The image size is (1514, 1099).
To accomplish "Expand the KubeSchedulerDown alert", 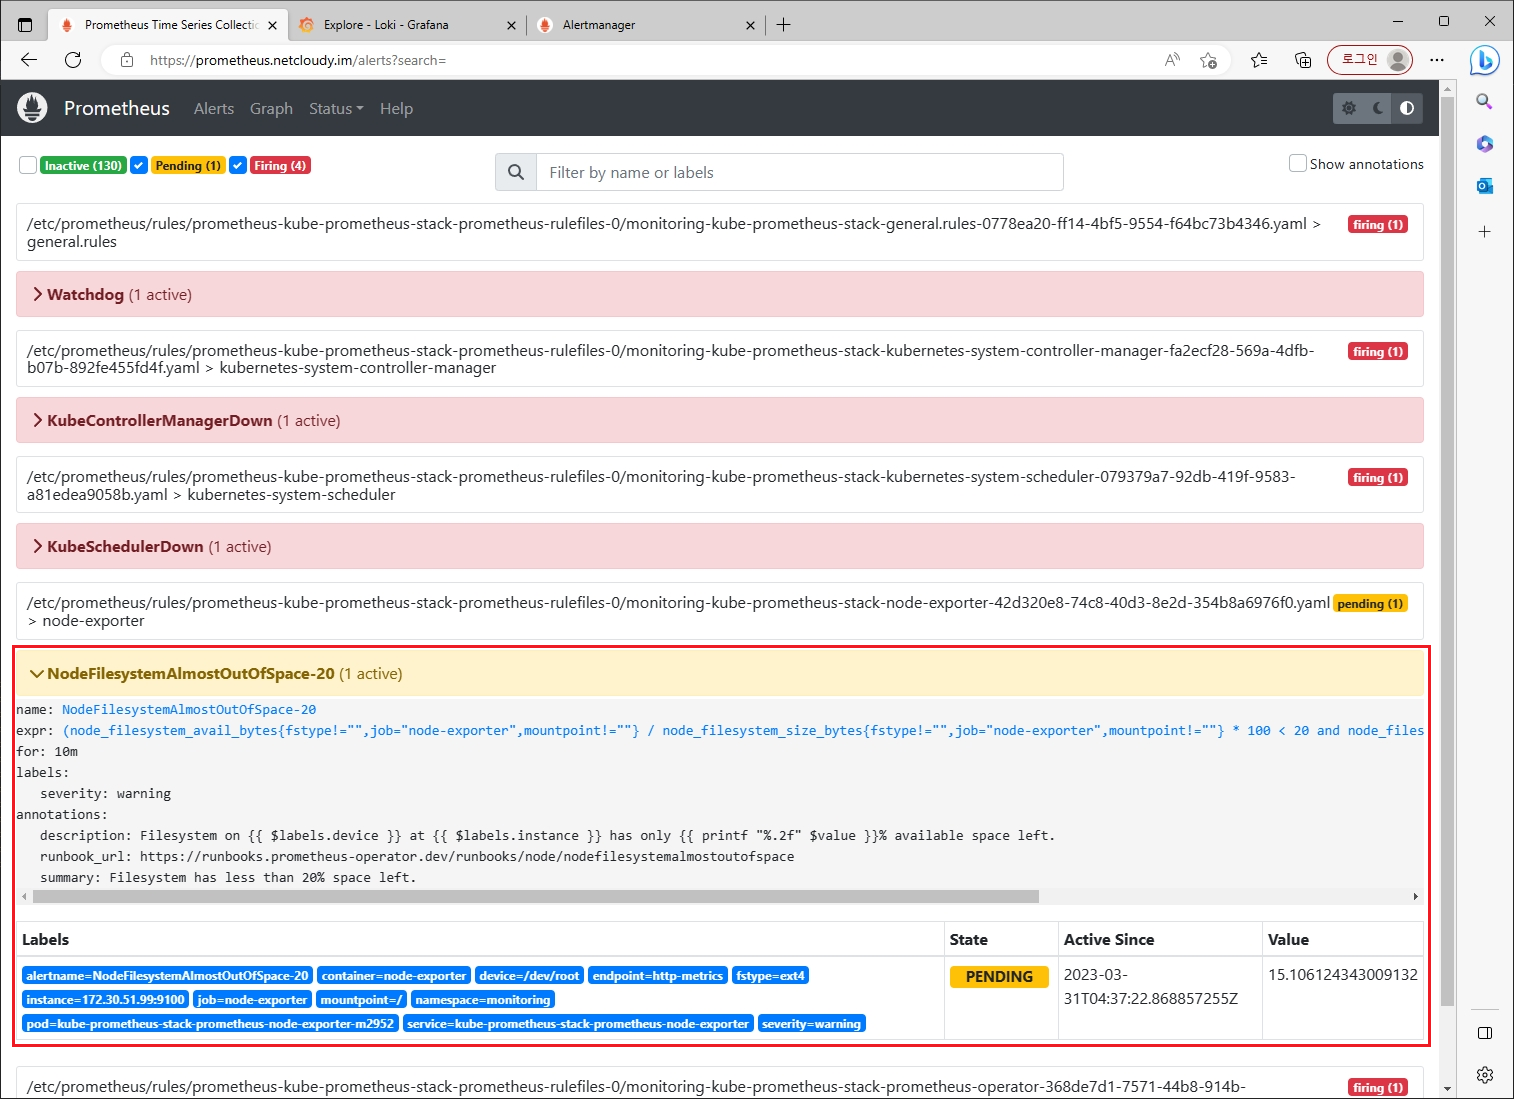I will pyautogui.click(x=720, y=546).
